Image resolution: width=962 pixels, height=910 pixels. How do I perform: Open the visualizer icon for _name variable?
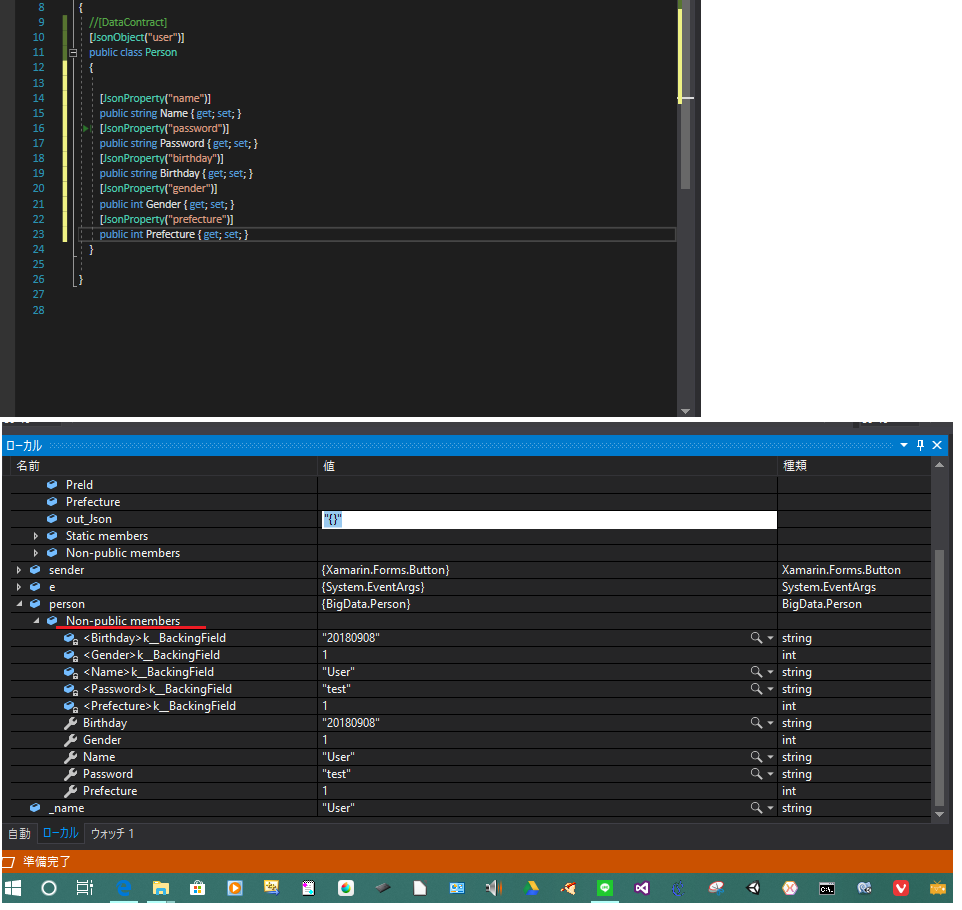[x=757, y=807]
